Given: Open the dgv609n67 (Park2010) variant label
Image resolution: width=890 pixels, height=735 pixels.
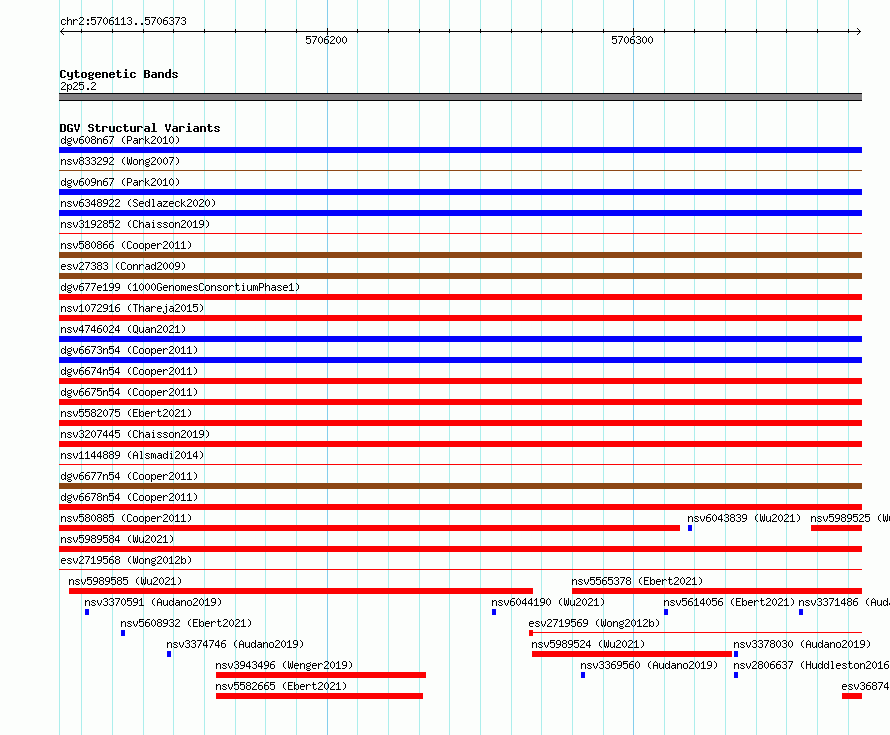Looking at the screenshot, I should [120, 182].
